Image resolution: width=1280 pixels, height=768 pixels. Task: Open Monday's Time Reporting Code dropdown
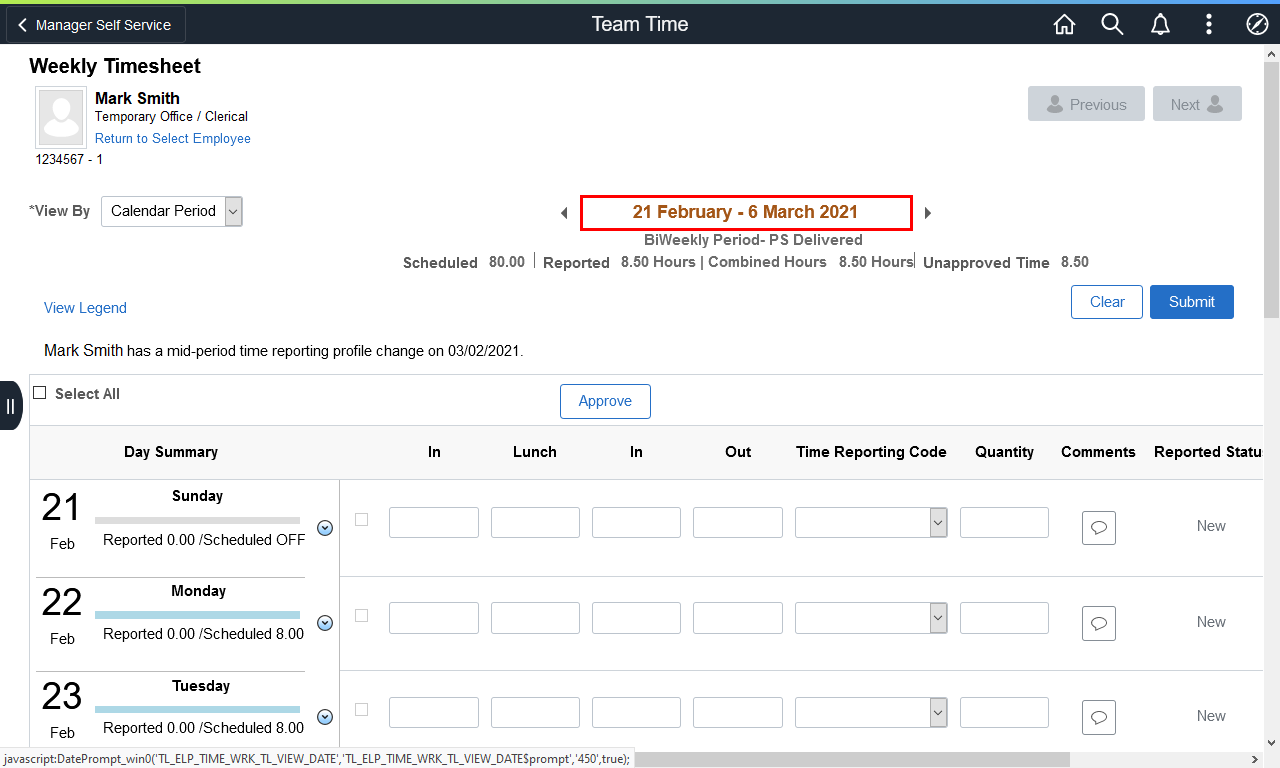click(x=871, y=618)
